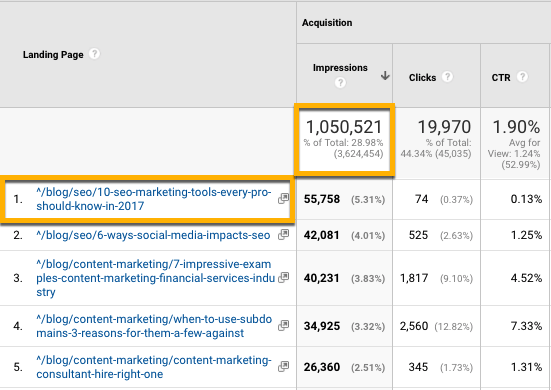Toggle the Impressions descending sort arrow

point(385,76)
